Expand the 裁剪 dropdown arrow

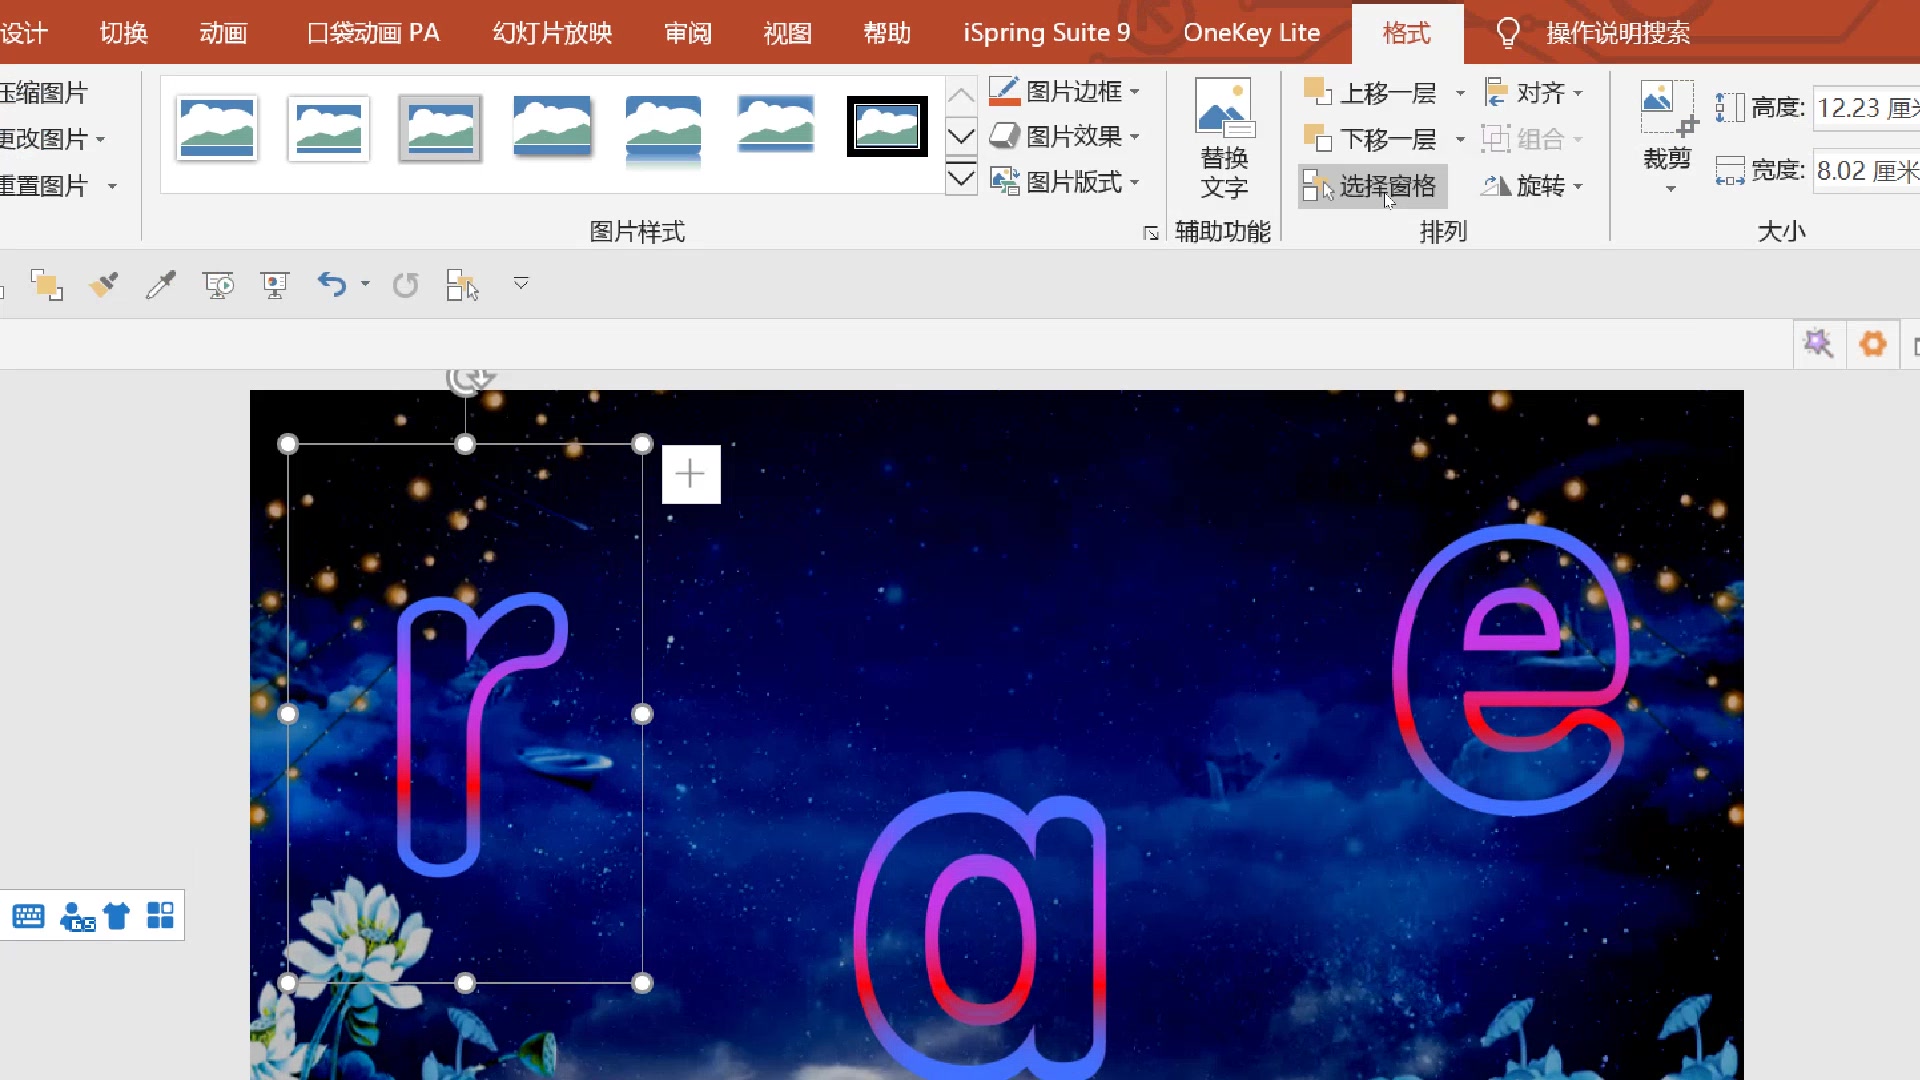tap(1670, 189)
